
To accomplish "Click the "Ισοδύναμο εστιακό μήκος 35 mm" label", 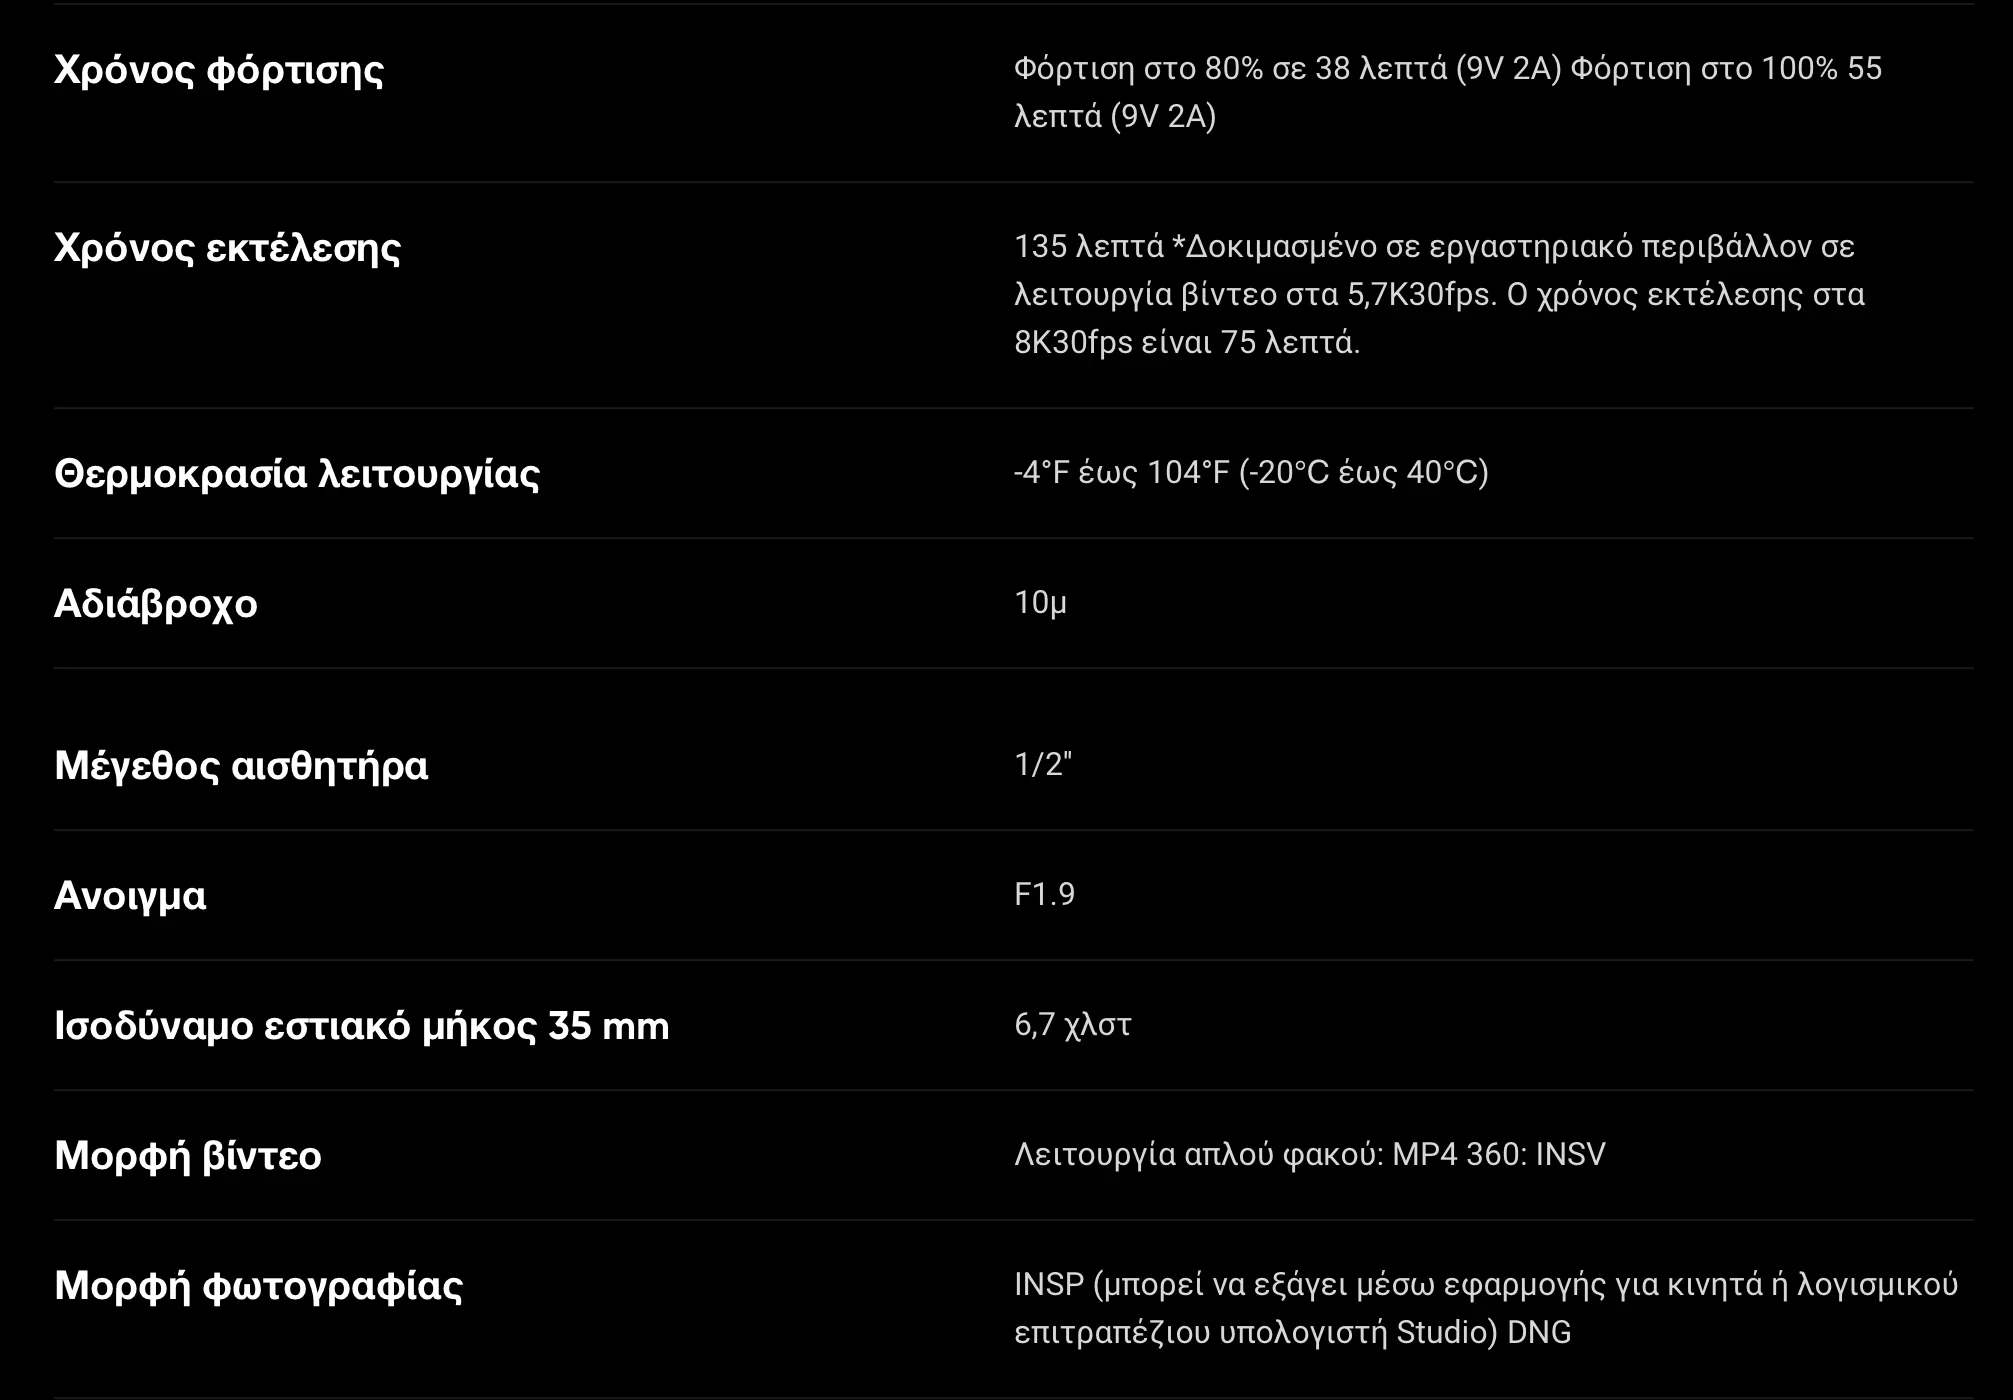I will click(361, 1026).
